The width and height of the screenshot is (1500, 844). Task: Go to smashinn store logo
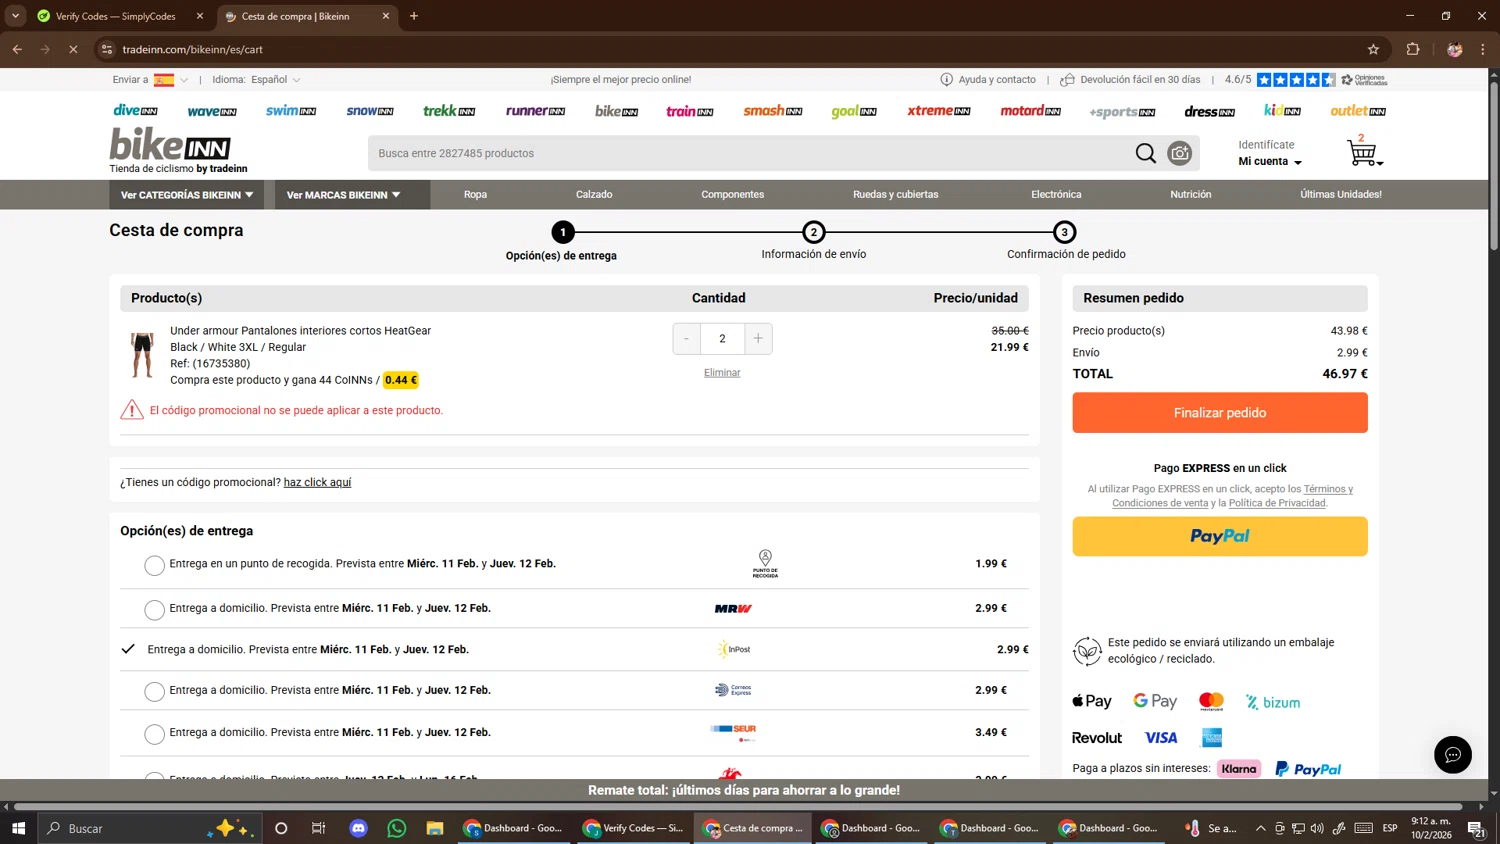click(772, 111)
